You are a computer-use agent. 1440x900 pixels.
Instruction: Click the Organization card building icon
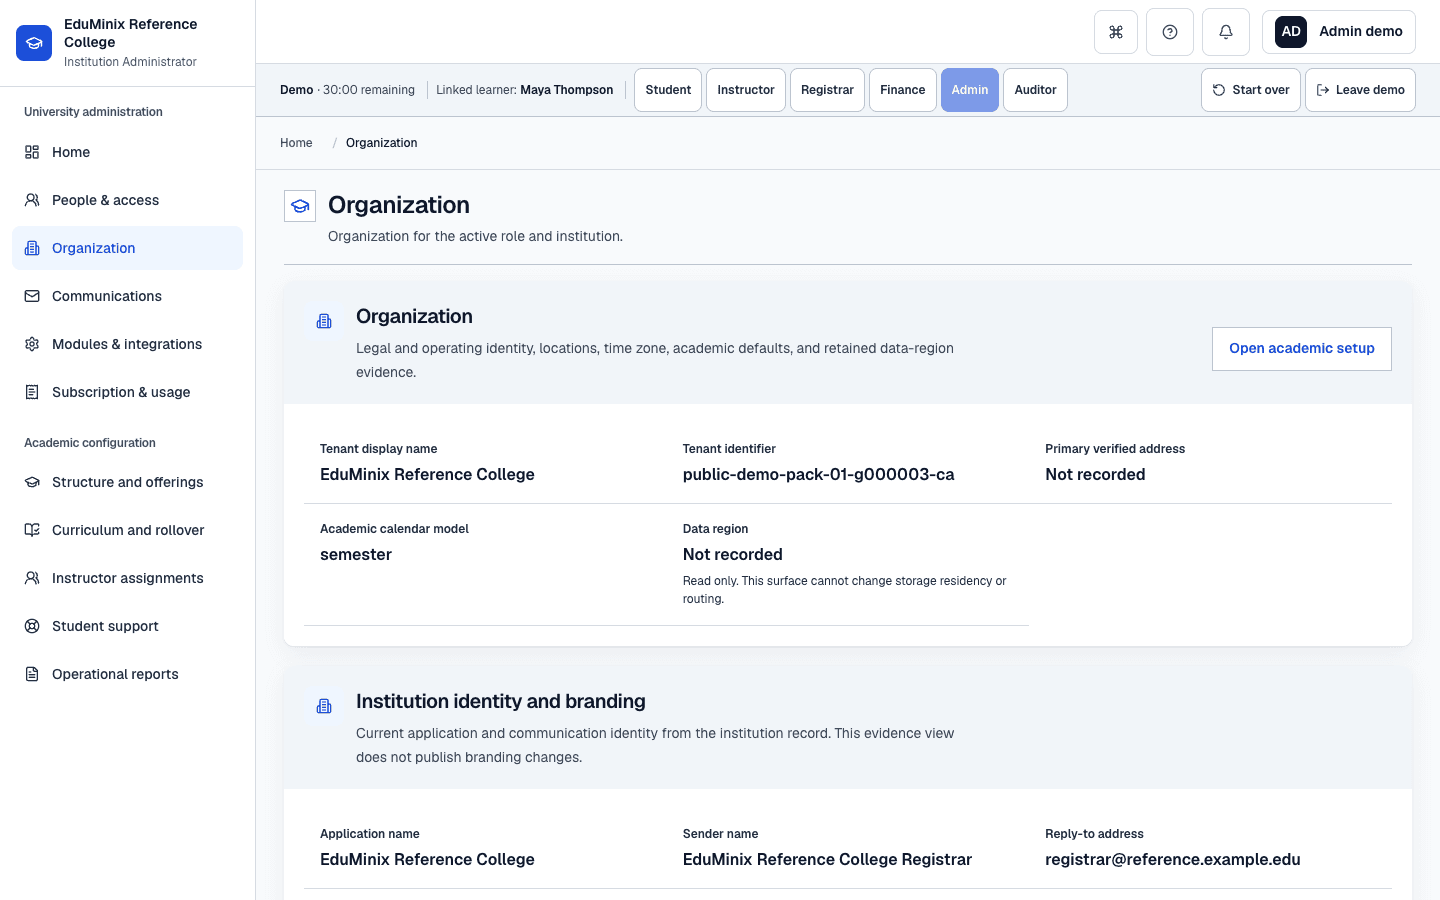click(324, 321)
